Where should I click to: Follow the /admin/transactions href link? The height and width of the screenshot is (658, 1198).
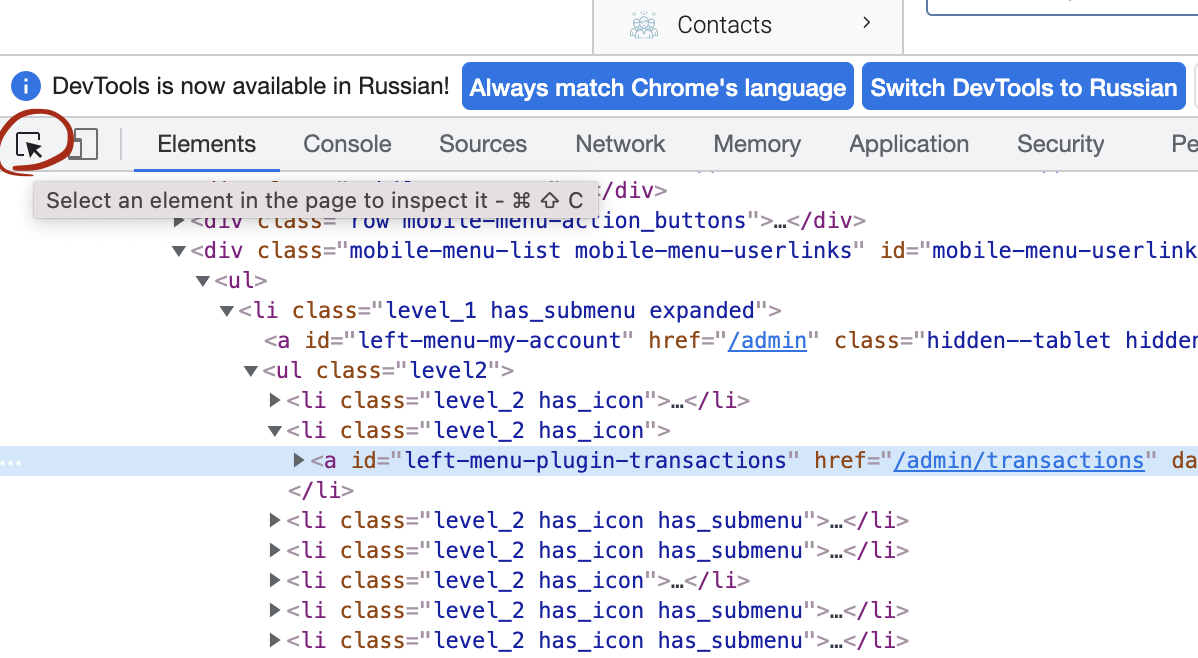(x=1019, y=461)
